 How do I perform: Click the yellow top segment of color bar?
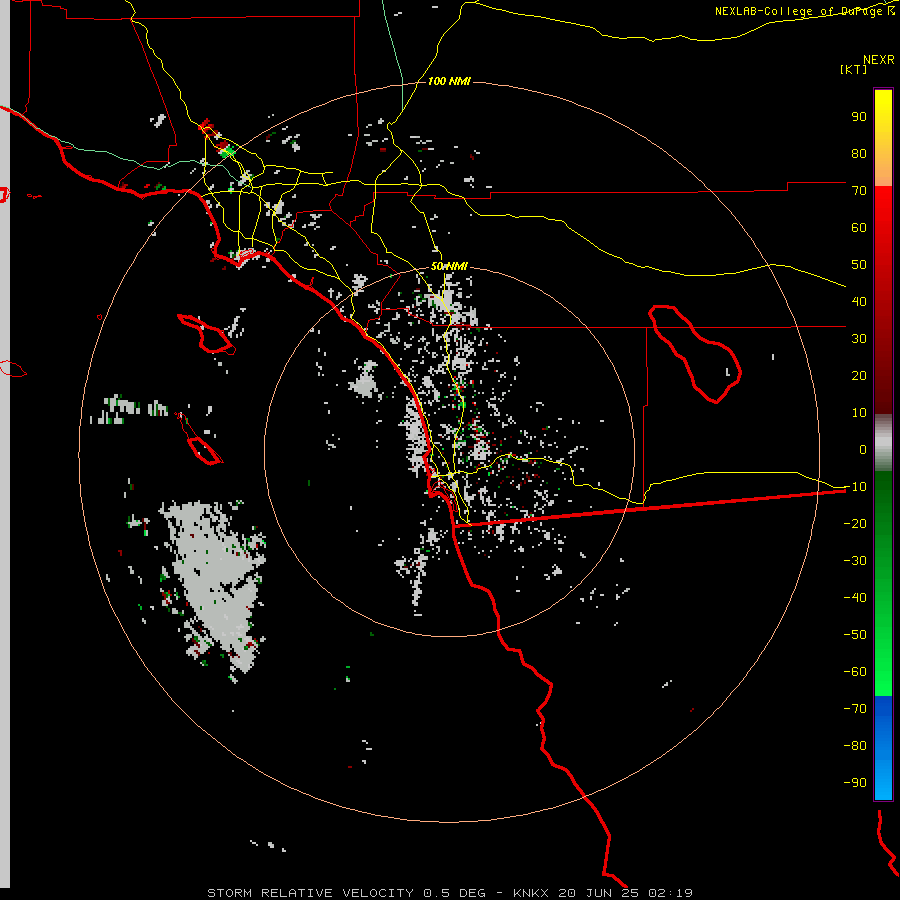883,138
